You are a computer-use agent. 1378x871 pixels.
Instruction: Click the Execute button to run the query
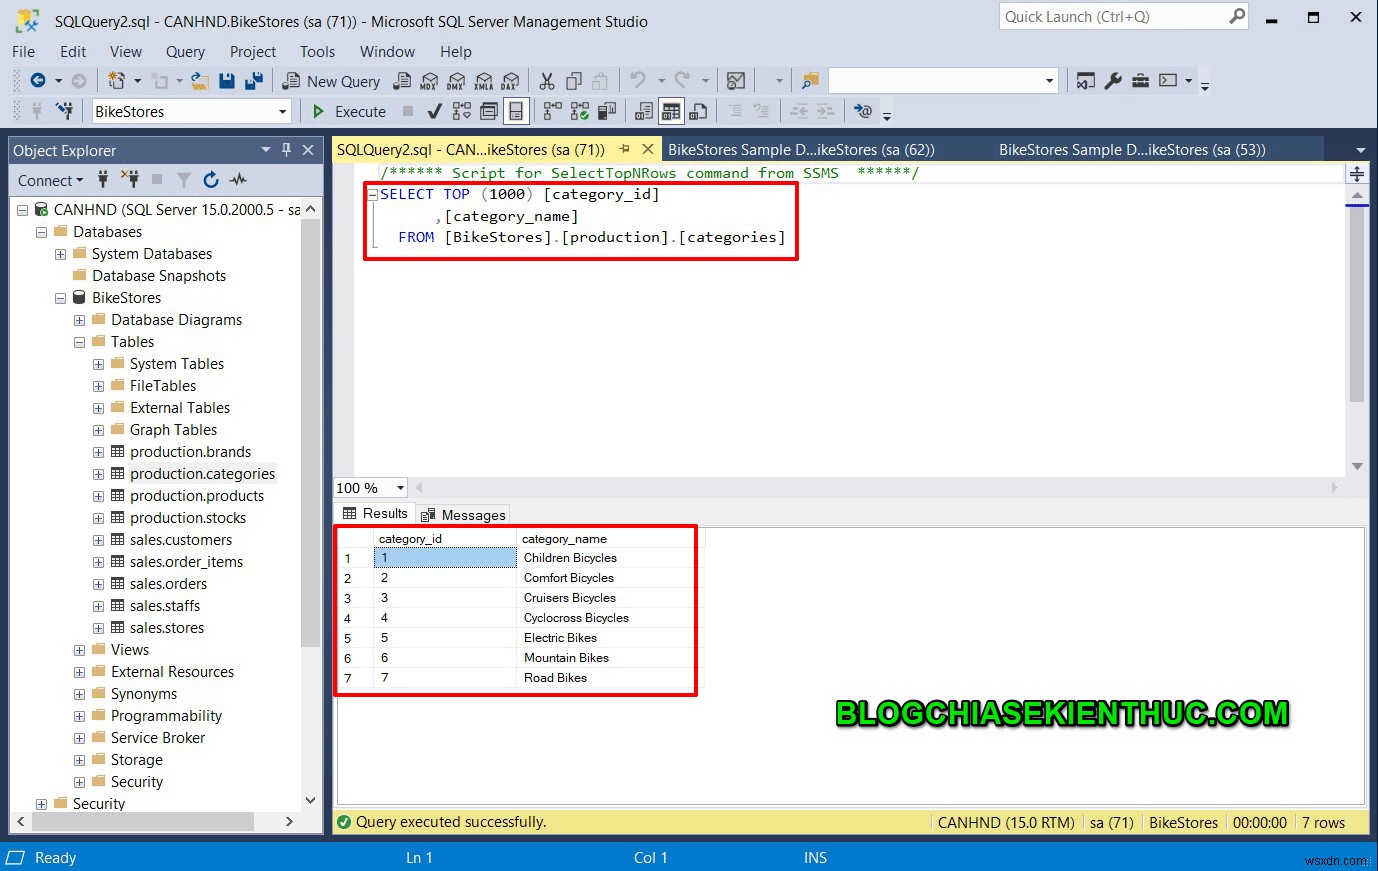348,111
